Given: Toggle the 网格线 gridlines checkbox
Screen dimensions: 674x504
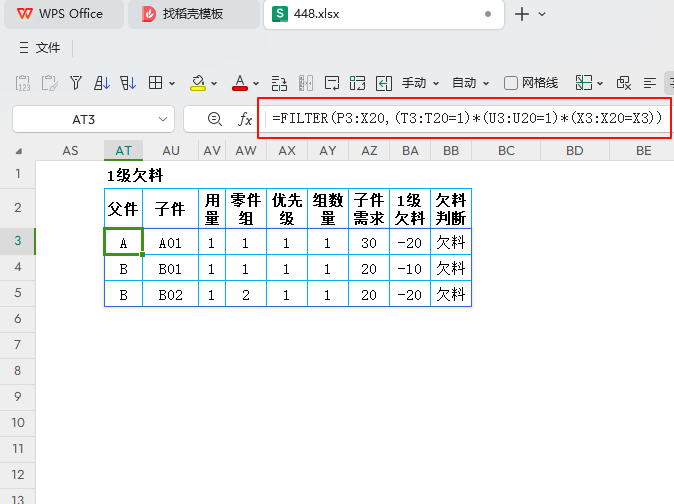Looking at the screenshot, I should (511, 82).
